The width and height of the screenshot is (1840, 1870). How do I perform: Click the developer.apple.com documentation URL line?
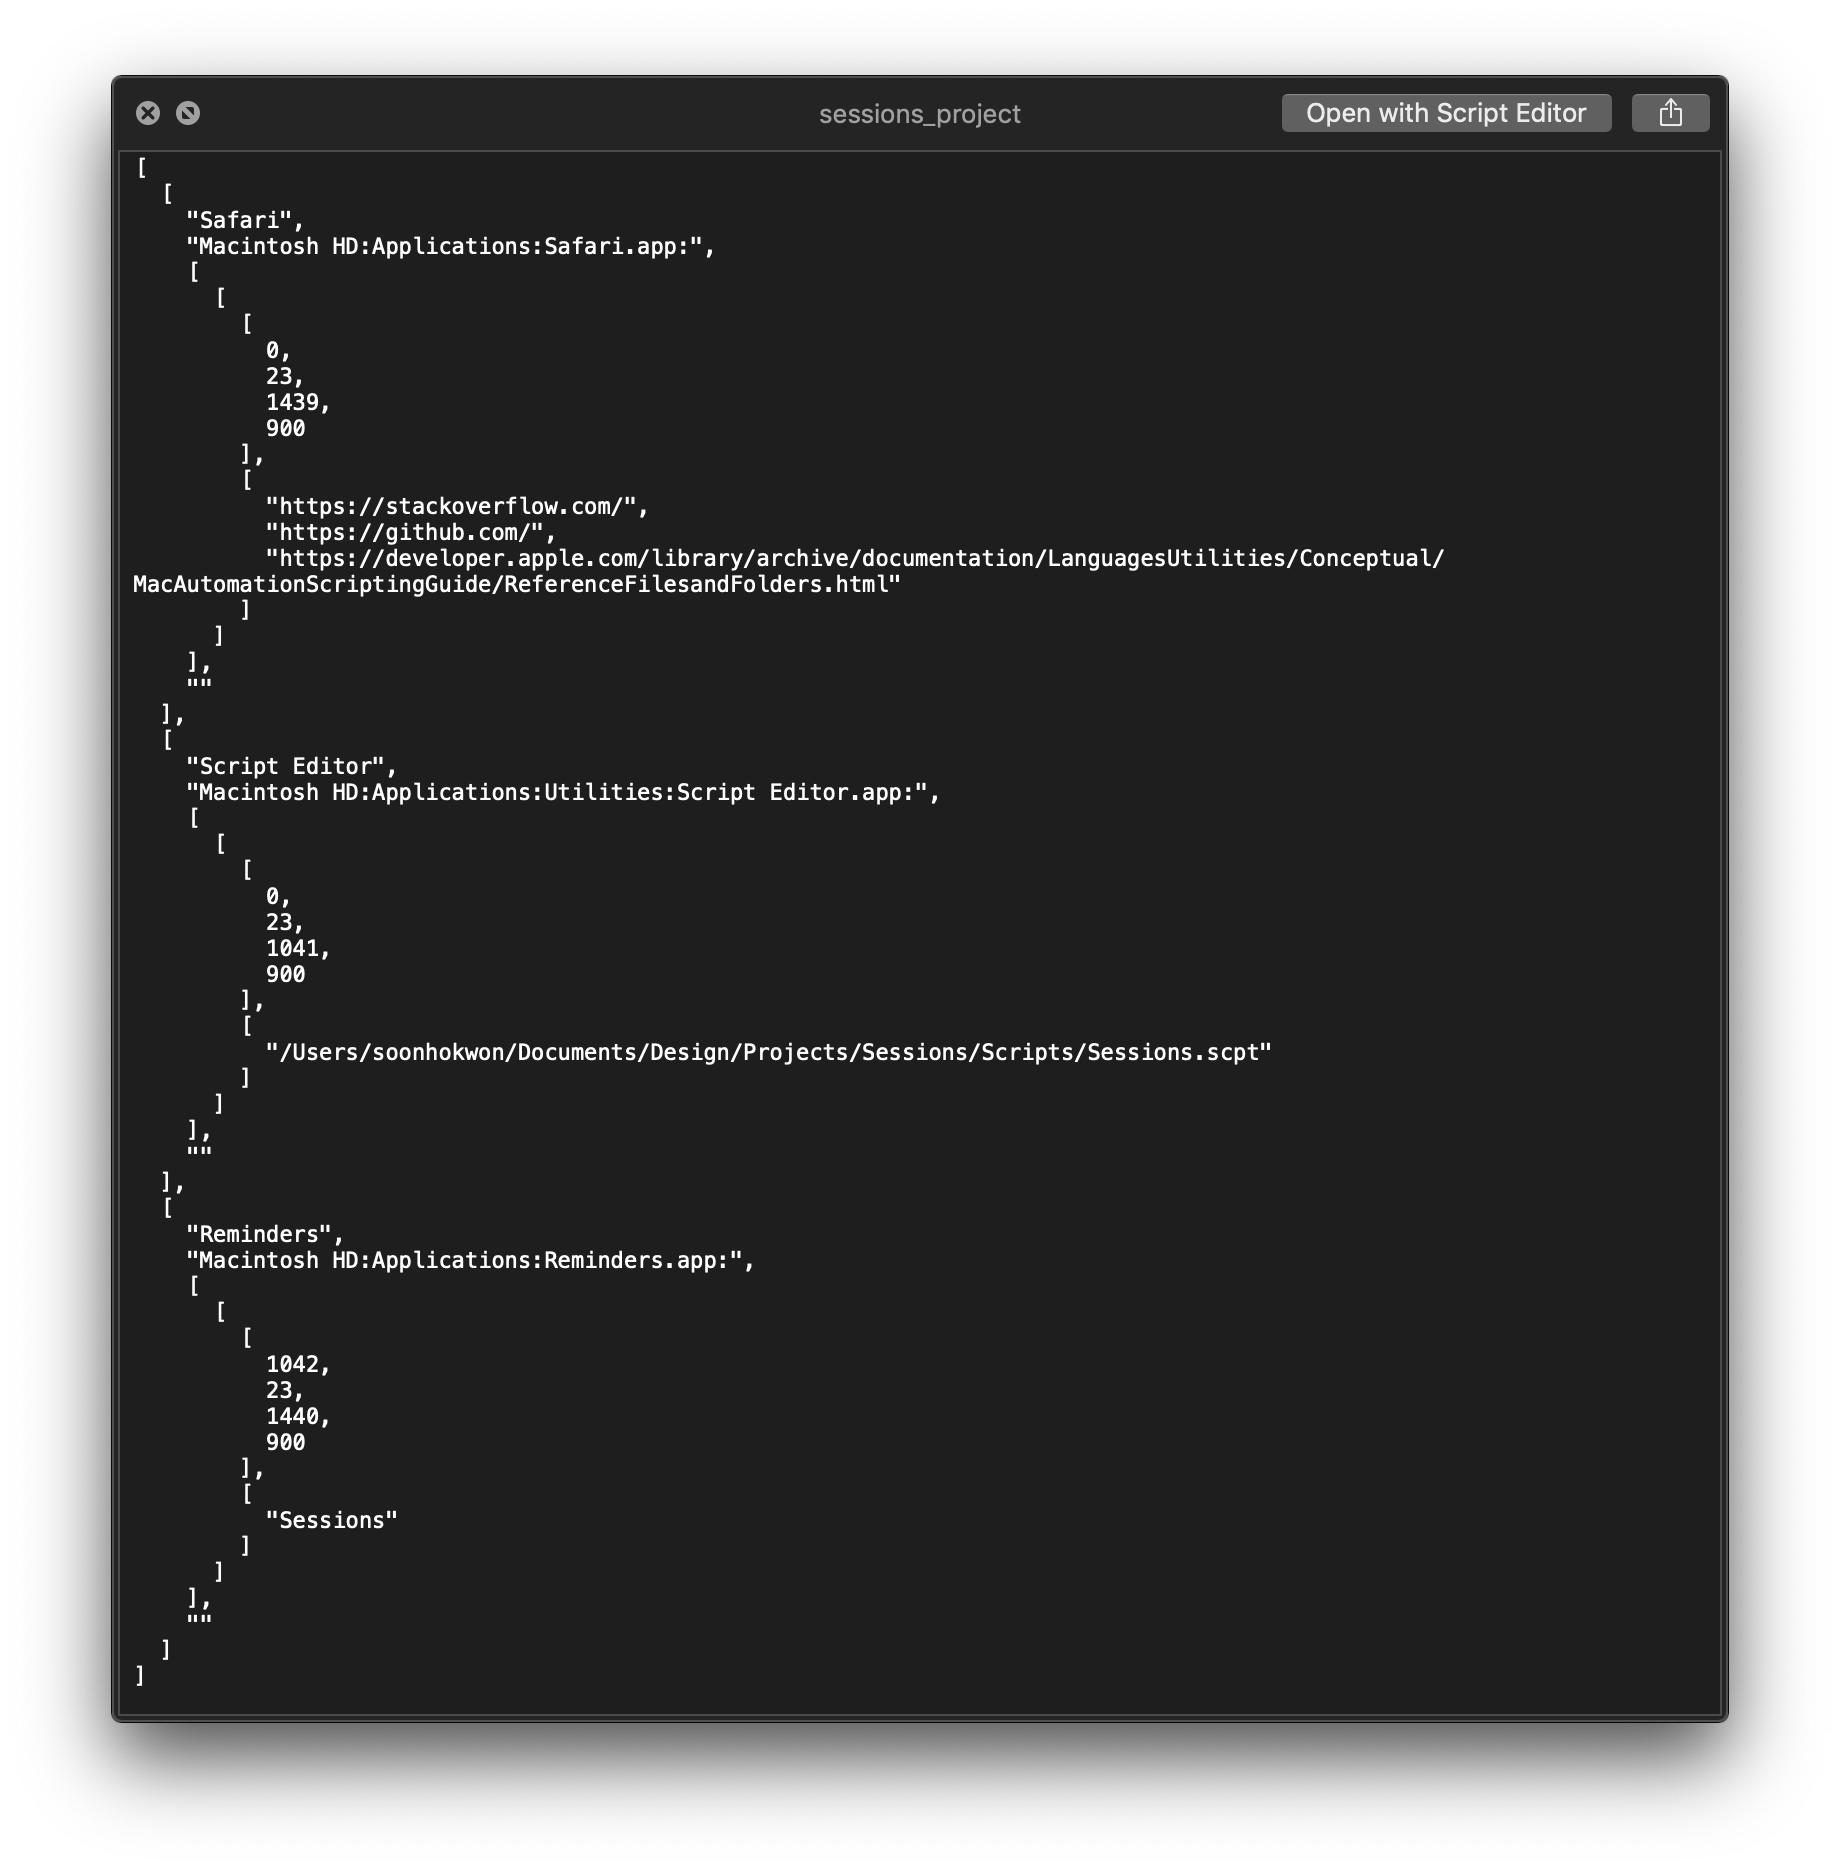788,571
